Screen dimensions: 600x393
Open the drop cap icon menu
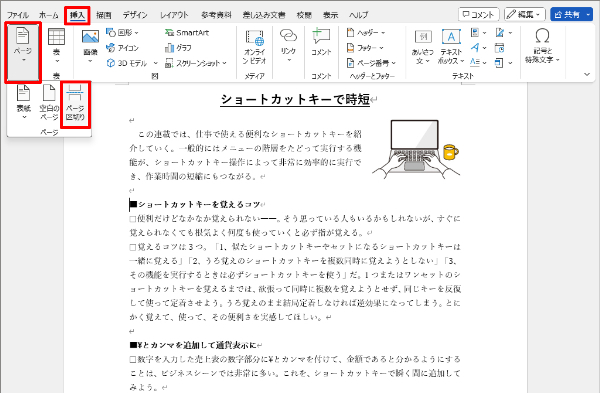pyautogui.click(x=478, y=62)
